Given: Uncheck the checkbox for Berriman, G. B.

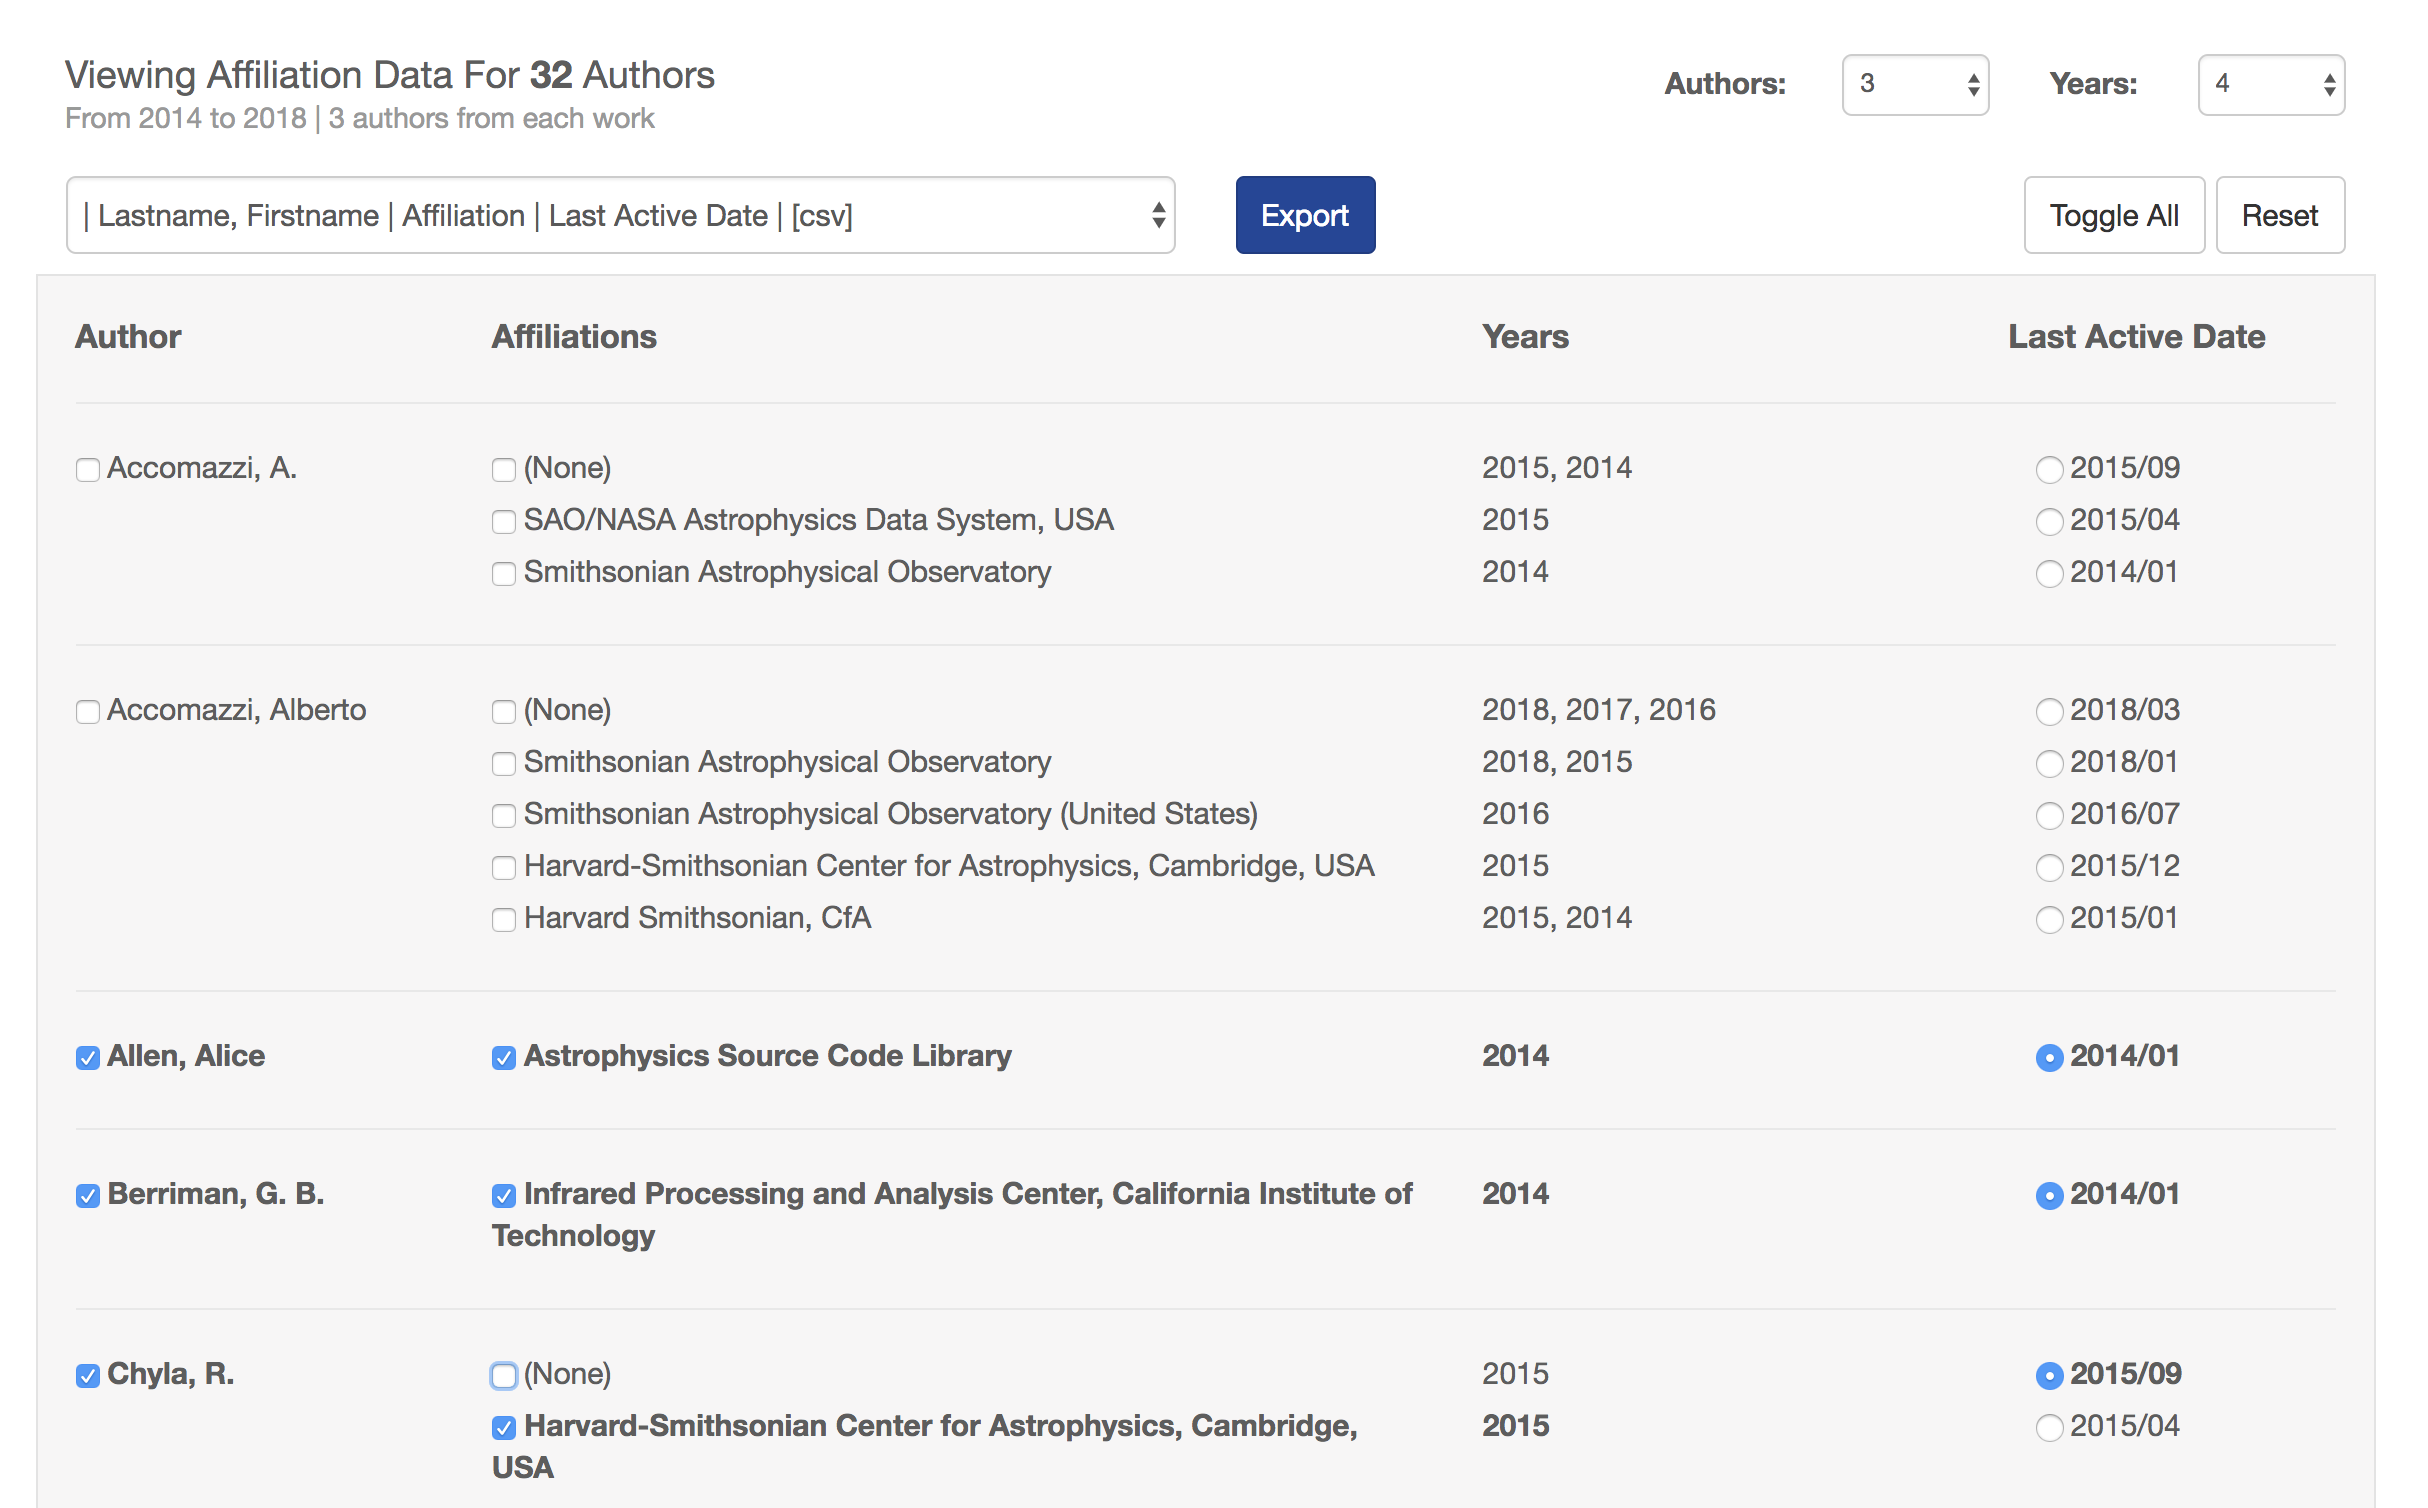Looking at the screenshot, I should coord(87,1194).
